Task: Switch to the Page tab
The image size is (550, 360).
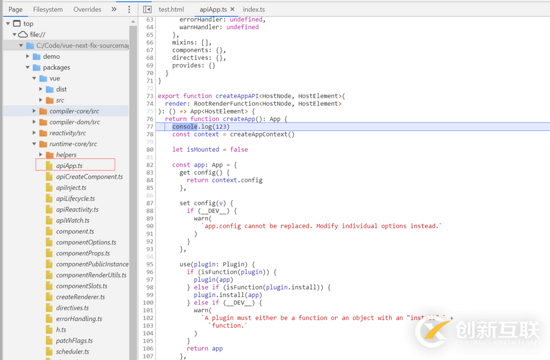Action: (15, 9)
